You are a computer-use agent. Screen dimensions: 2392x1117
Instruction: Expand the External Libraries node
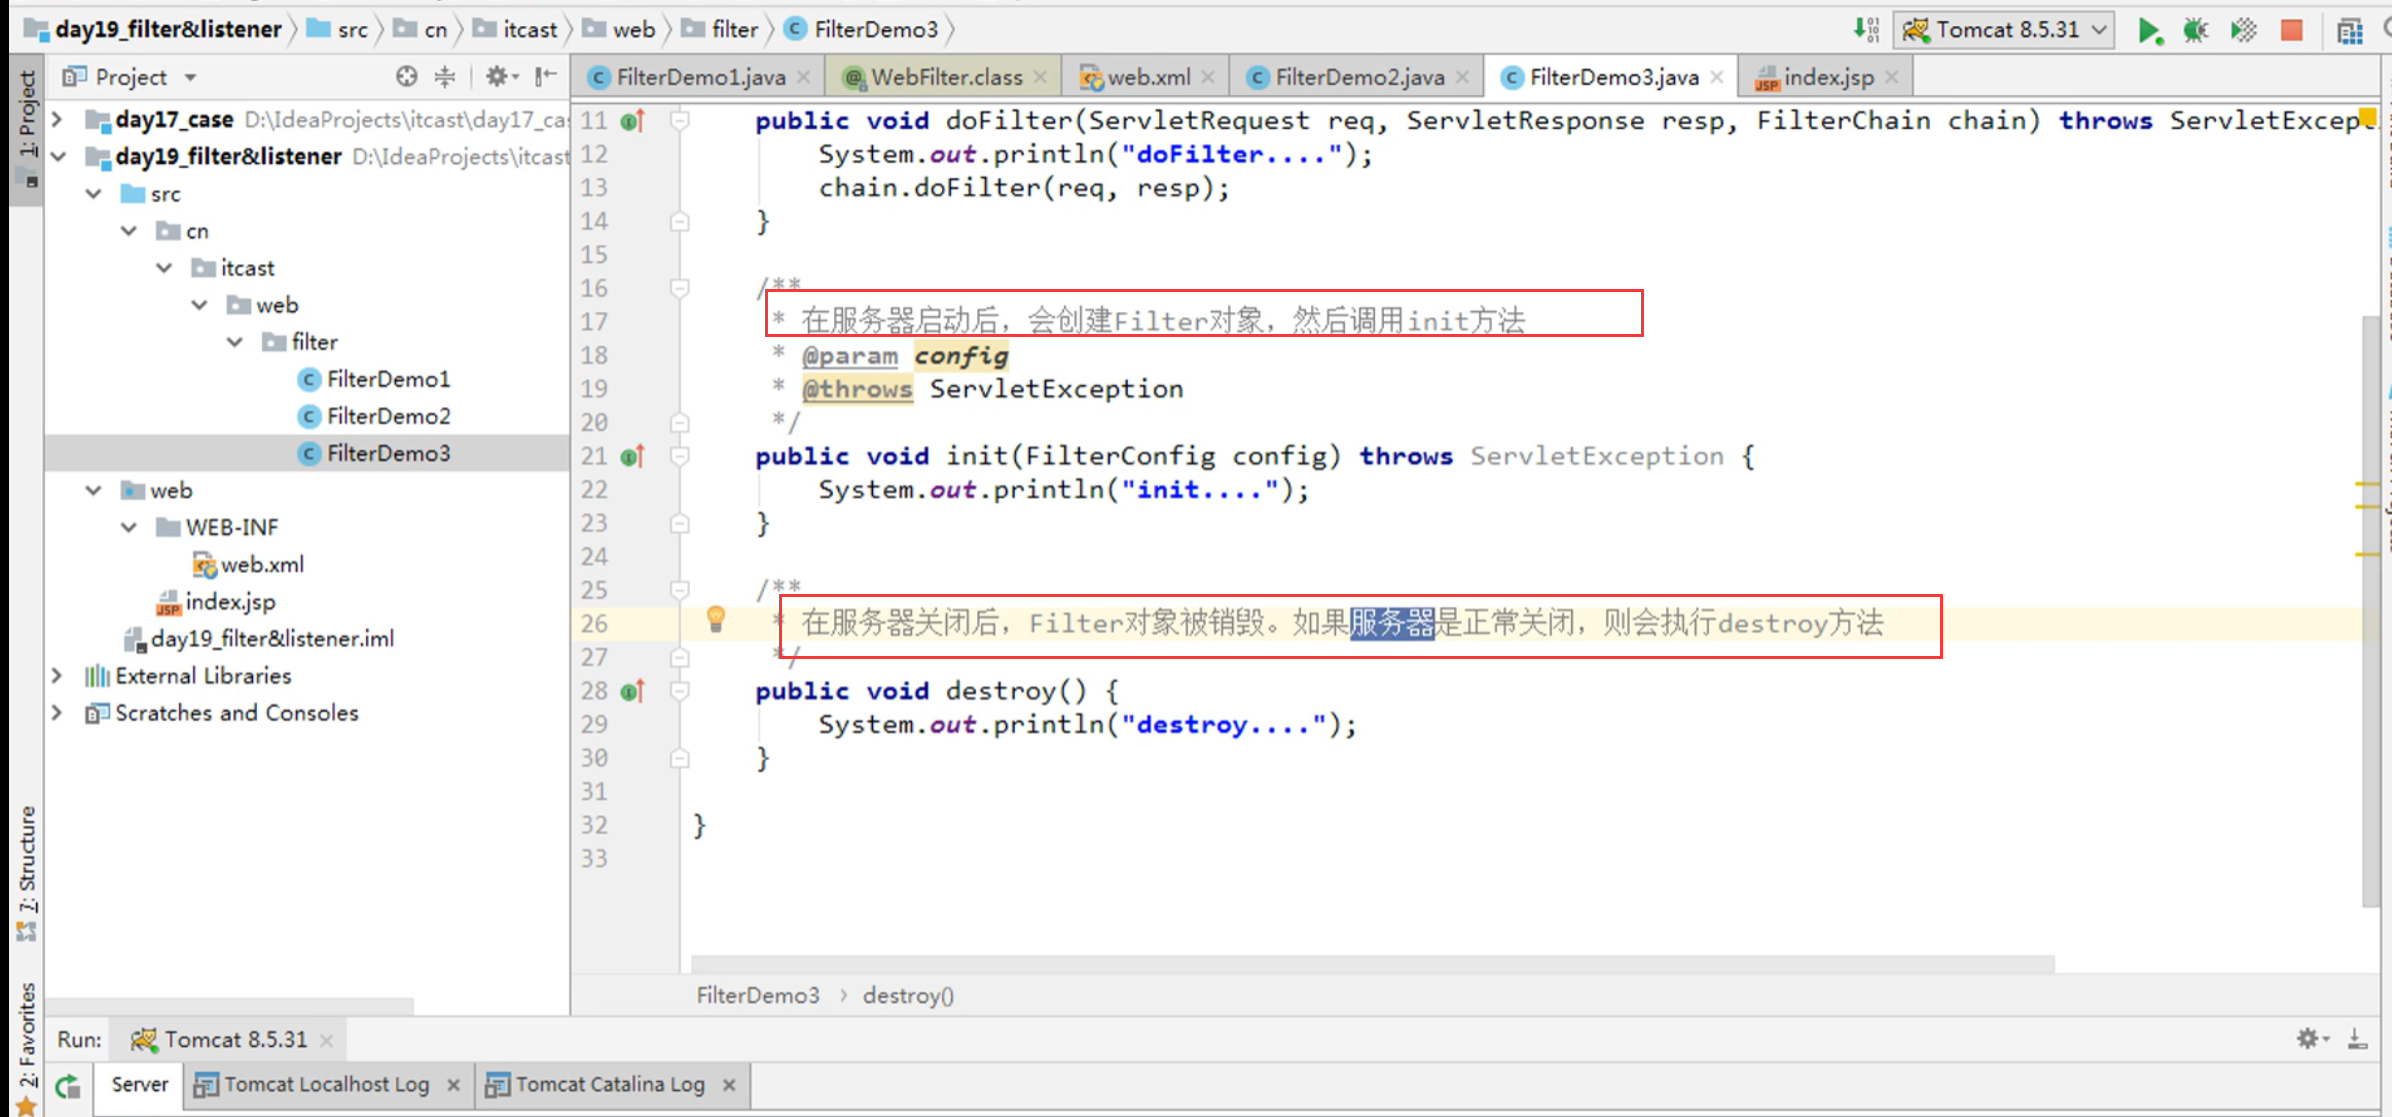[57, 676]
